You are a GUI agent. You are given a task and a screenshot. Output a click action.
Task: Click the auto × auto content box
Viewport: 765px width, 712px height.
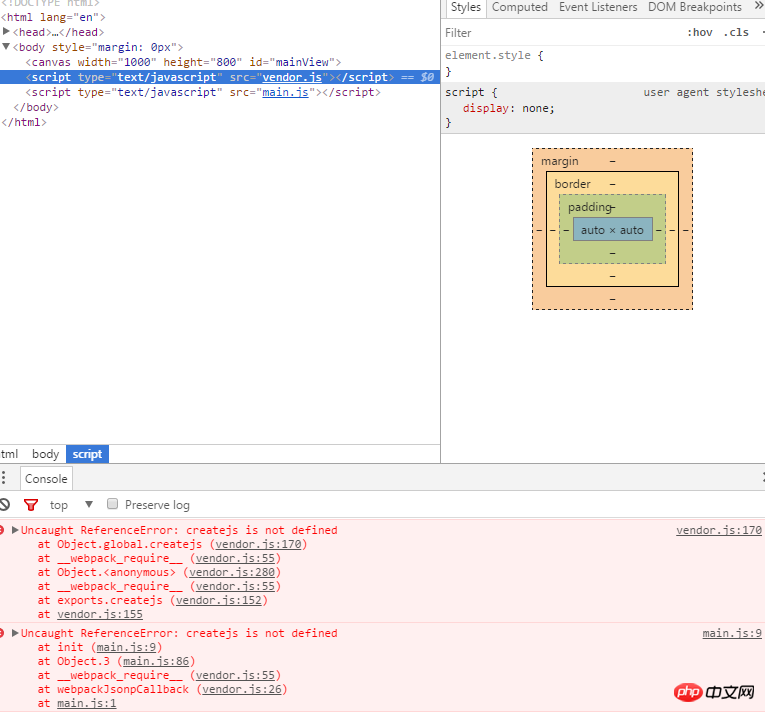(612, 229)
